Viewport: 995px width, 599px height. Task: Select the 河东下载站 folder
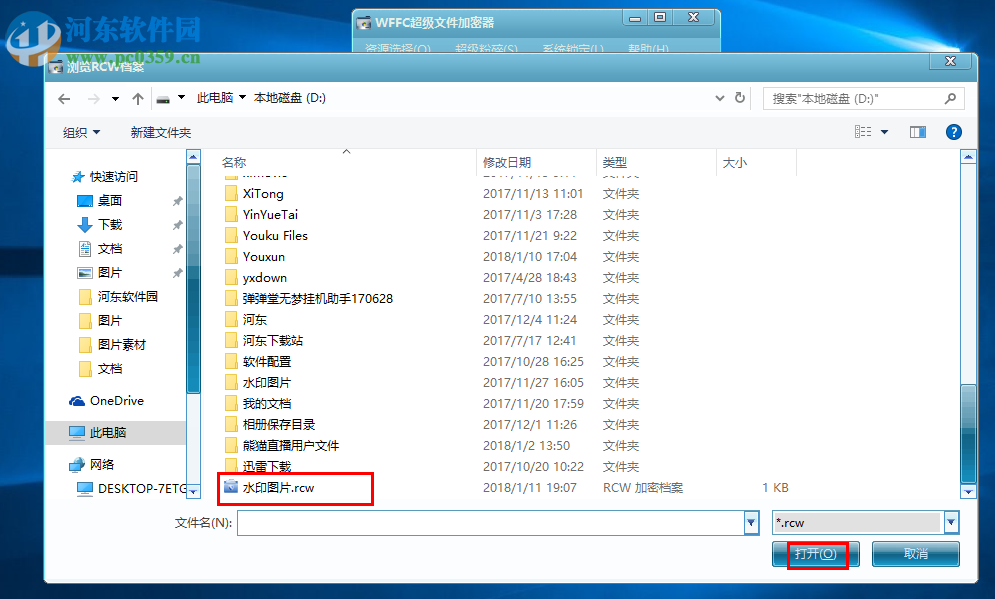272,340
